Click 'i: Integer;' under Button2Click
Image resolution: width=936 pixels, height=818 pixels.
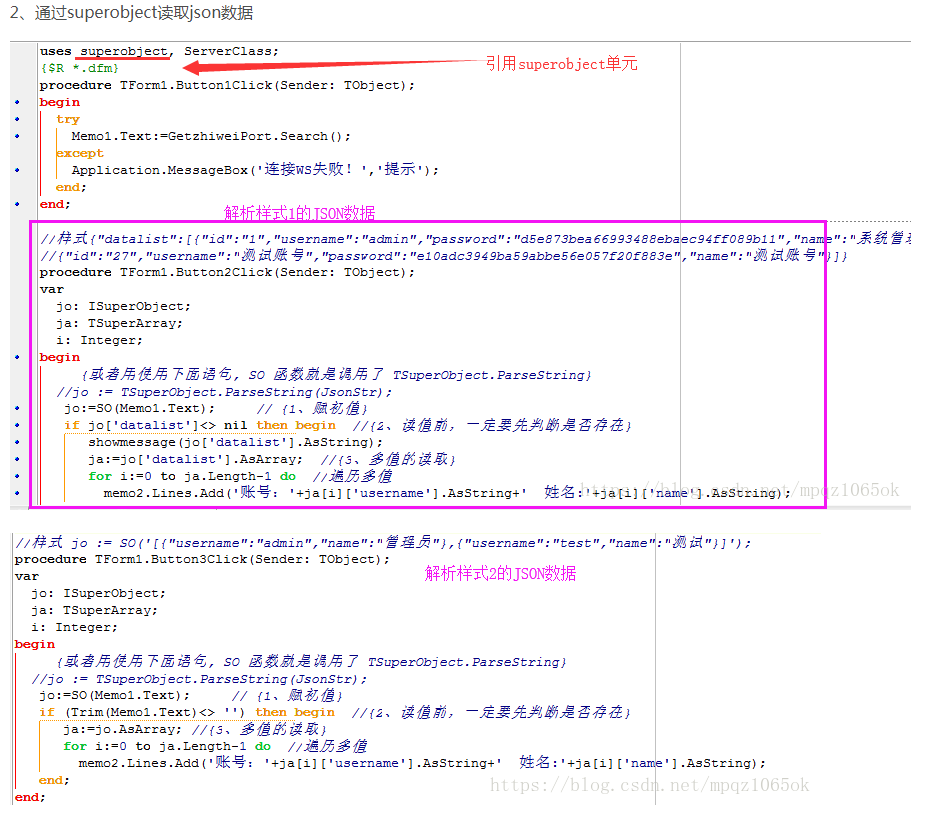100,340
